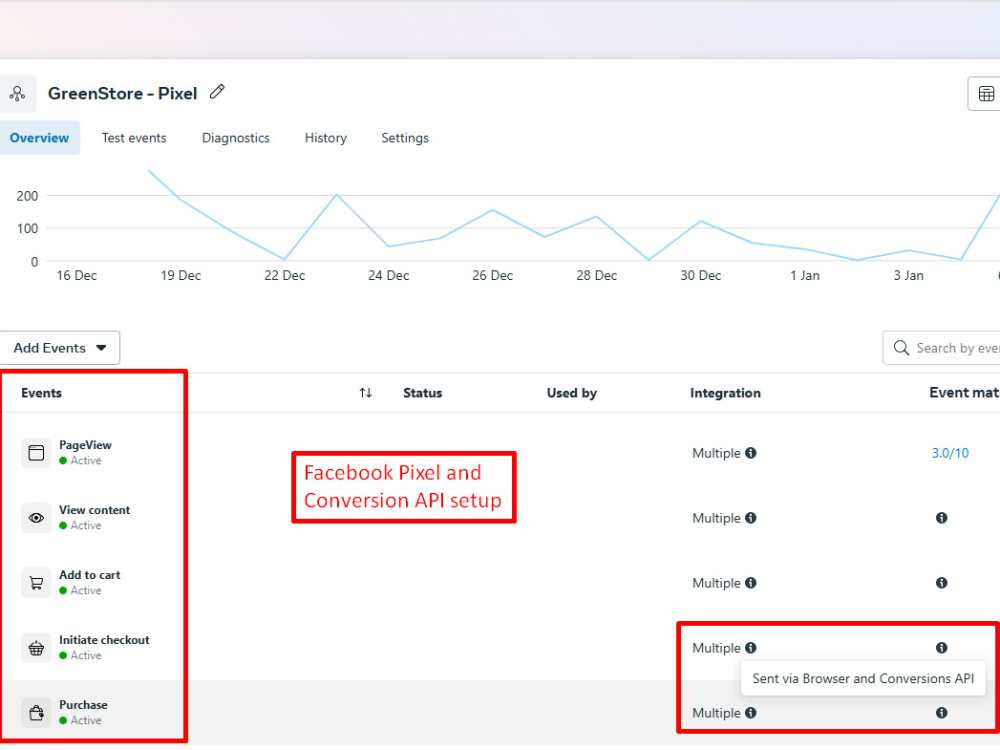Click the Integration column header

[725, 393]
